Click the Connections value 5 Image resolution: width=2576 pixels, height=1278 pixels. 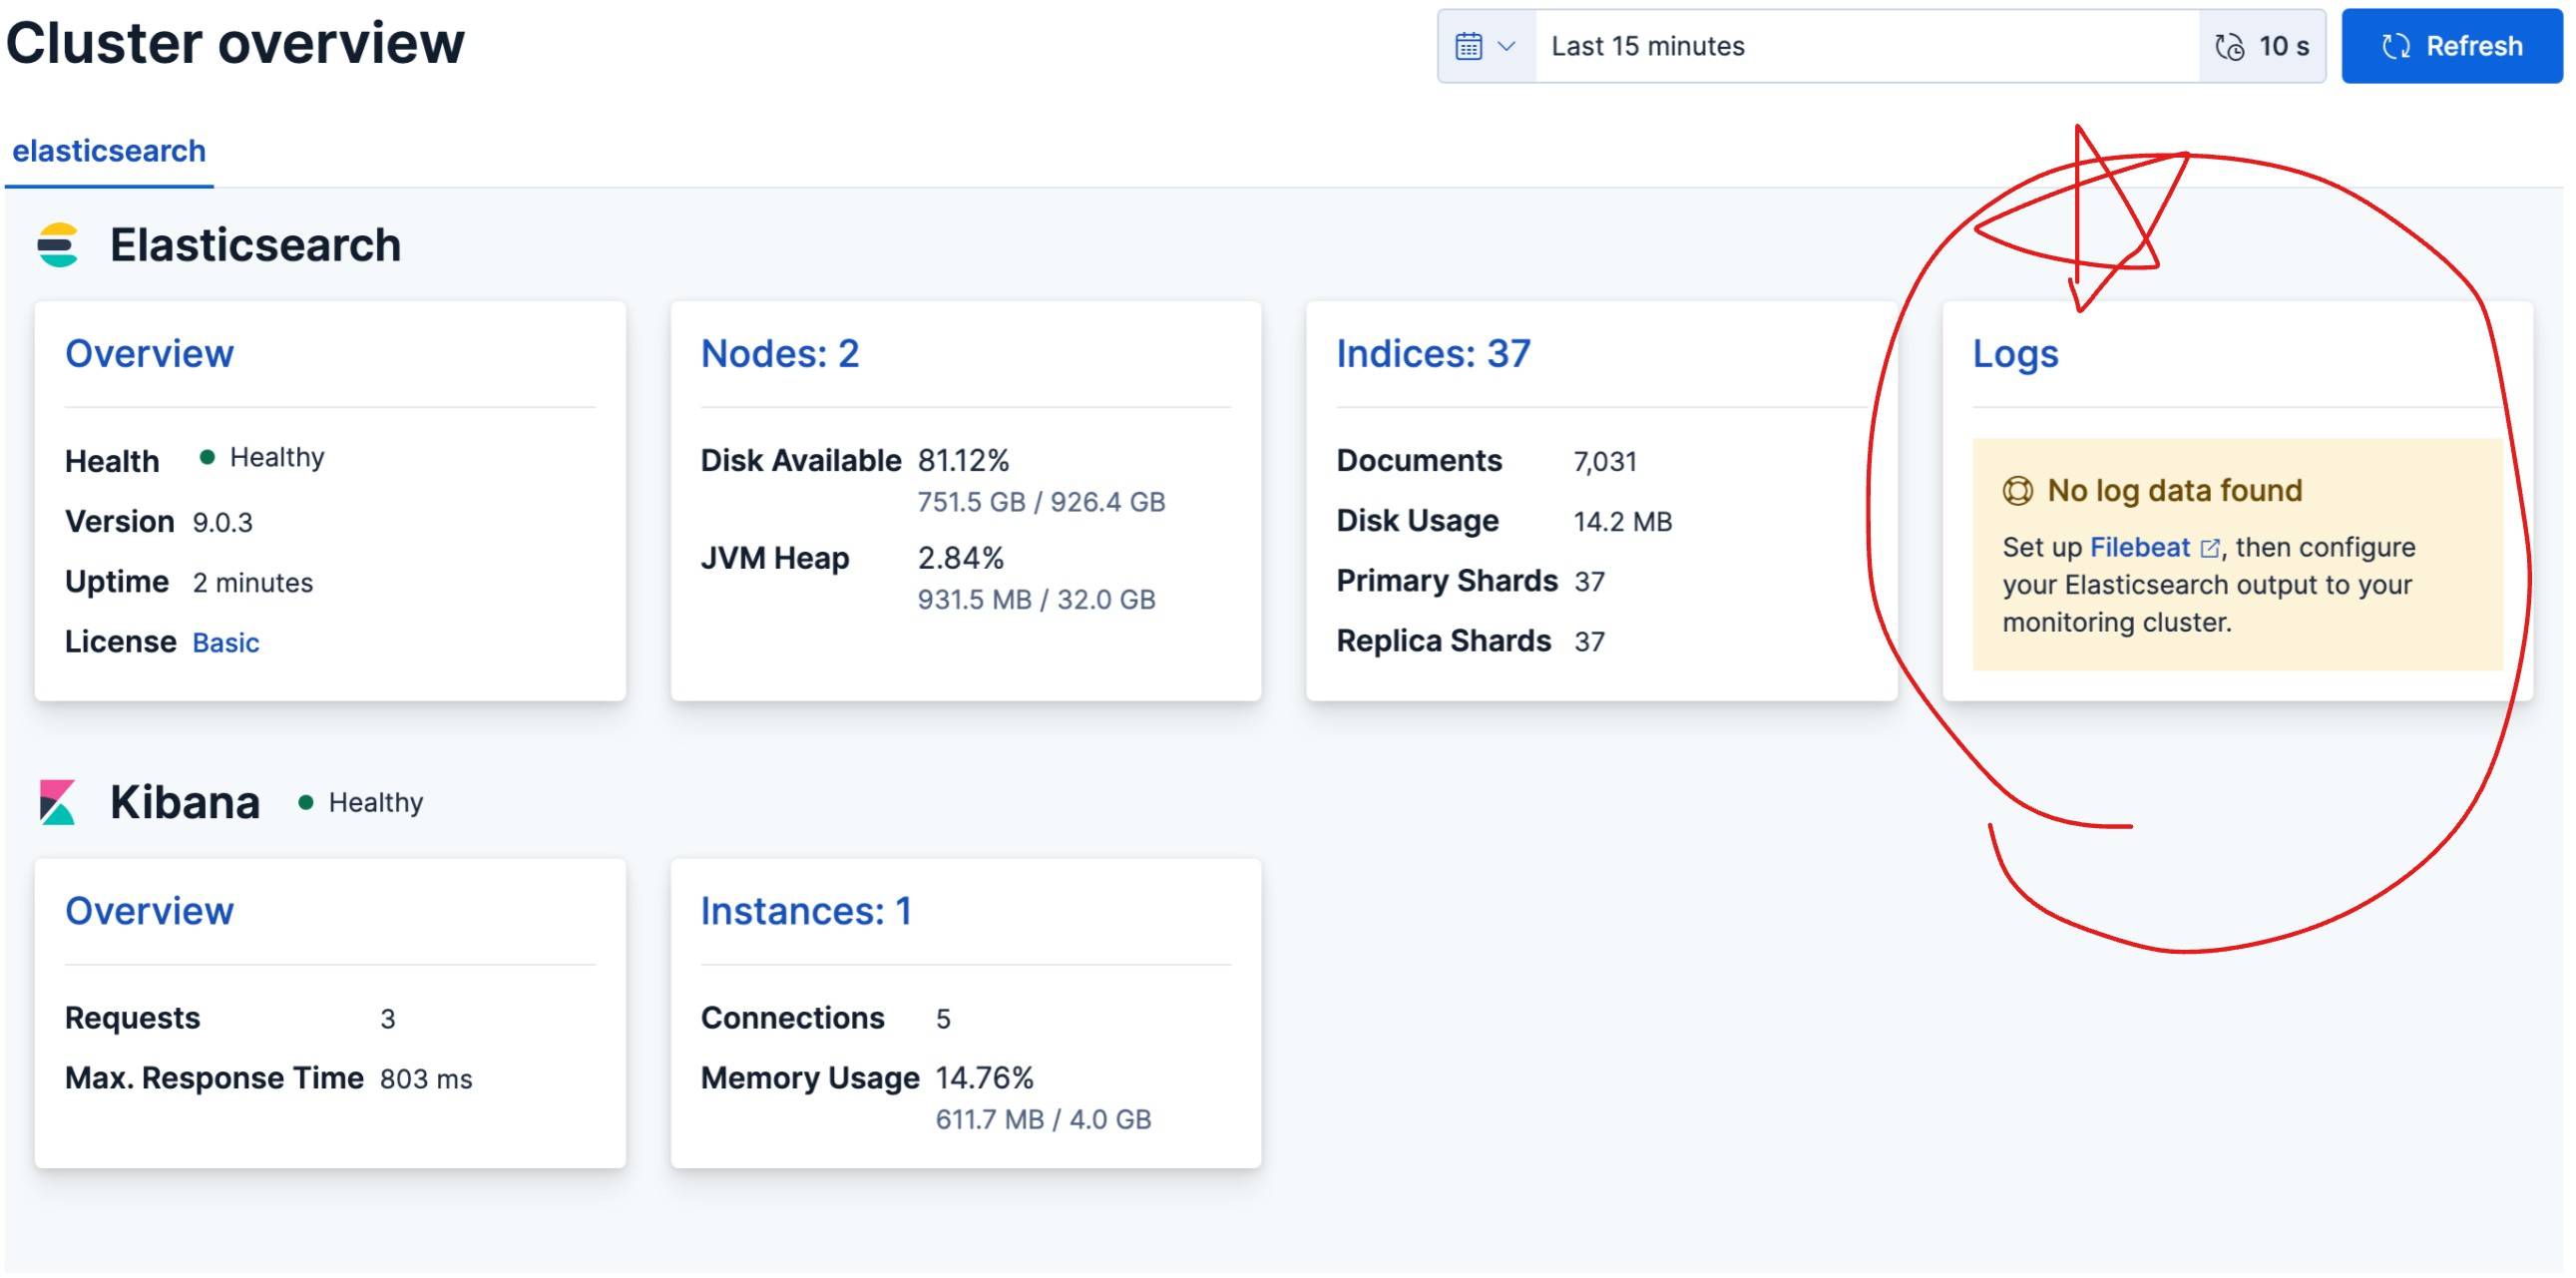pos(942,1019)
